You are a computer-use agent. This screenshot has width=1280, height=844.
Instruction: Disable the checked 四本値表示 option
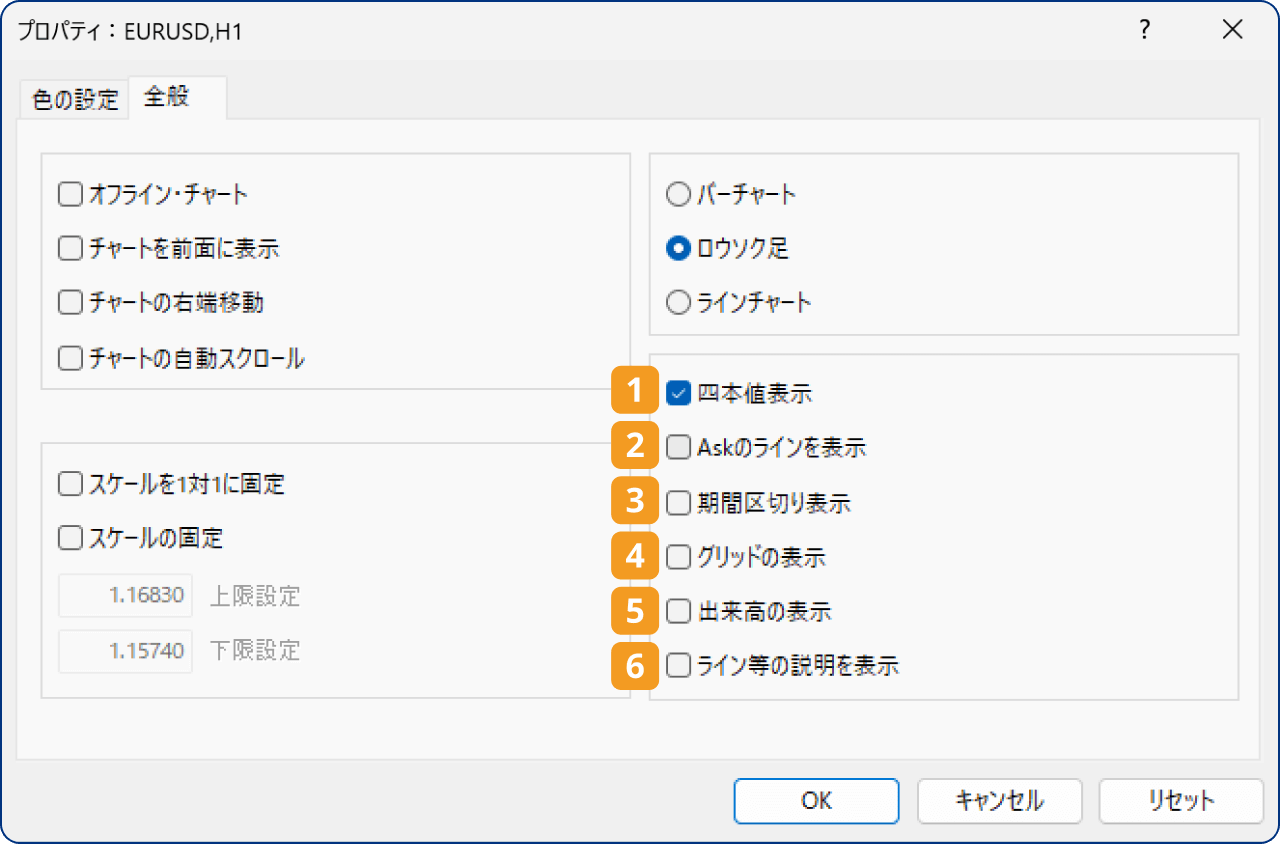point(677,394)
